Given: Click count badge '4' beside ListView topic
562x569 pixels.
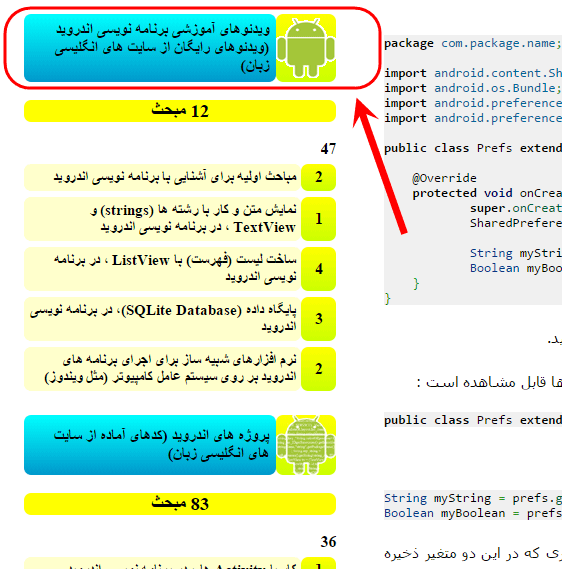Looking at the screenshot, I should [319, 269].
